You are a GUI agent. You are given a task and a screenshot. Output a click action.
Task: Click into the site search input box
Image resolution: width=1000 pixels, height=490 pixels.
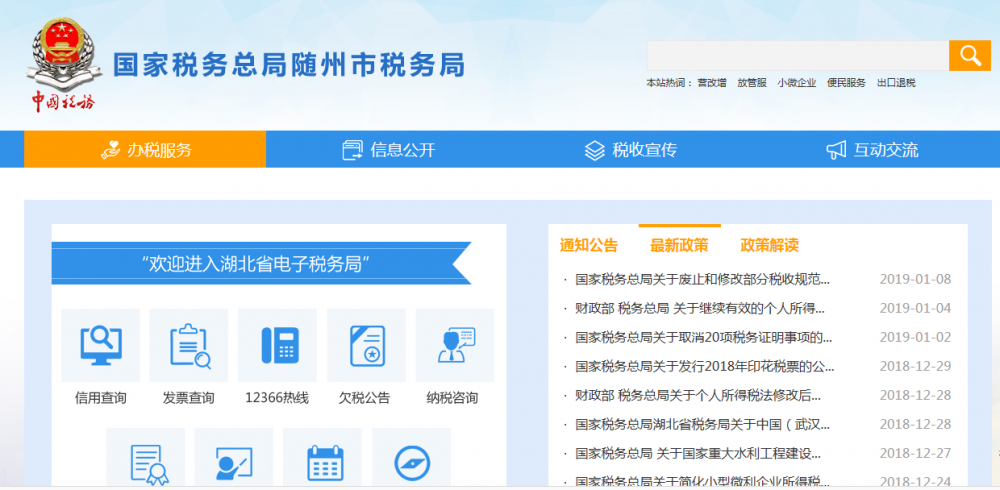click(797, 56)
